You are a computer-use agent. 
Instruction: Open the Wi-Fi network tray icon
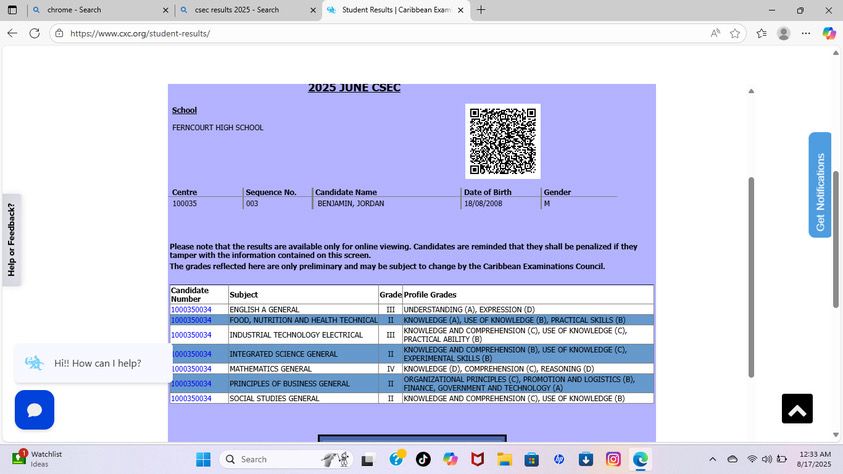tap(752, 459)
